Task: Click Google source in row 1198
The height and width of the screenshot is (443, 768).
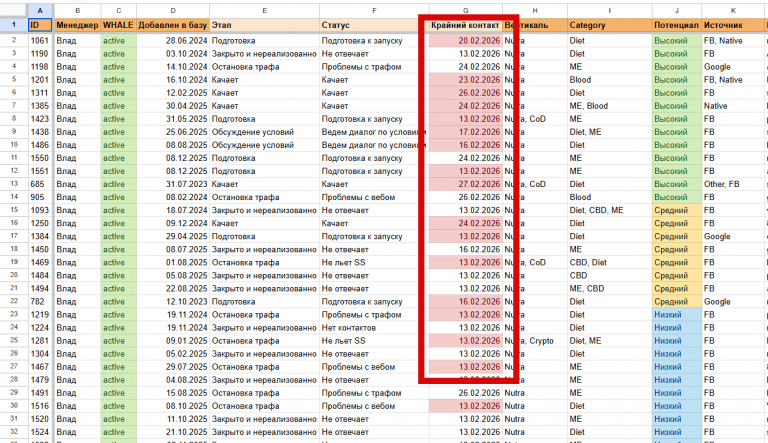Action: coord(733,67)
